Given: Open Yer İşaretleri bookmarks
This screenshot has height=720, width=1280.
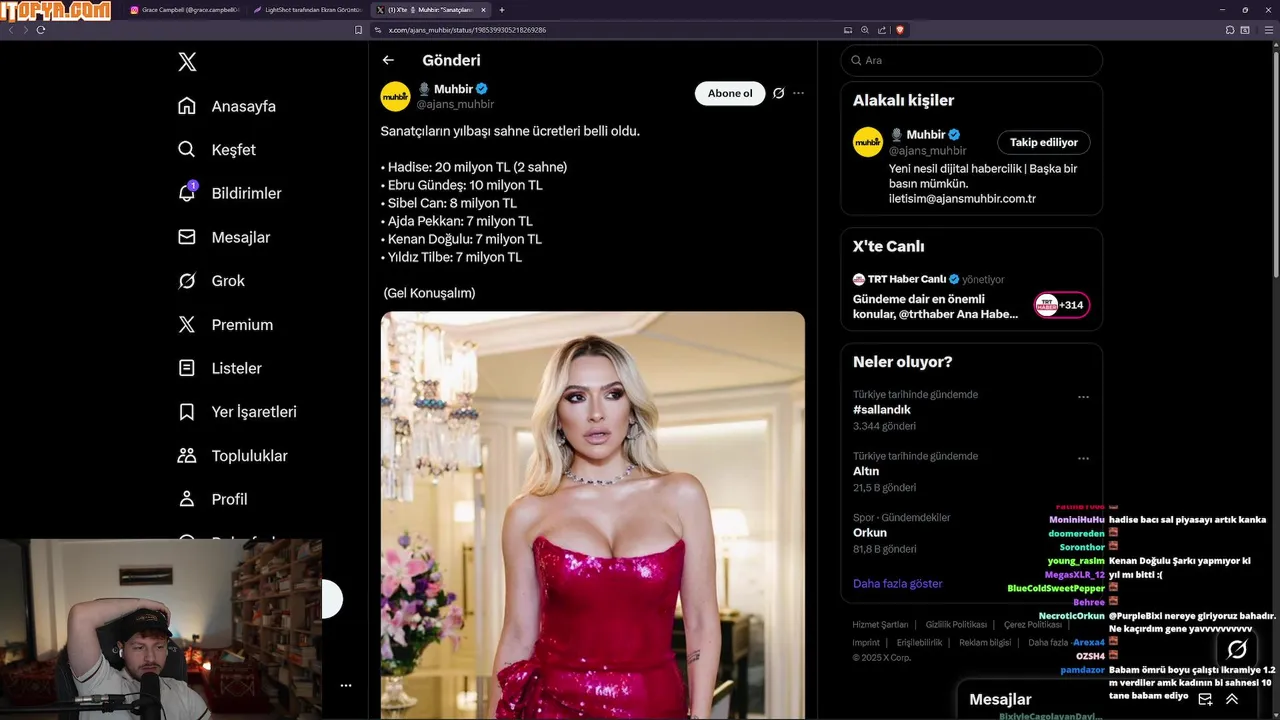Looking at the screenshot, I should click(236, 412).
